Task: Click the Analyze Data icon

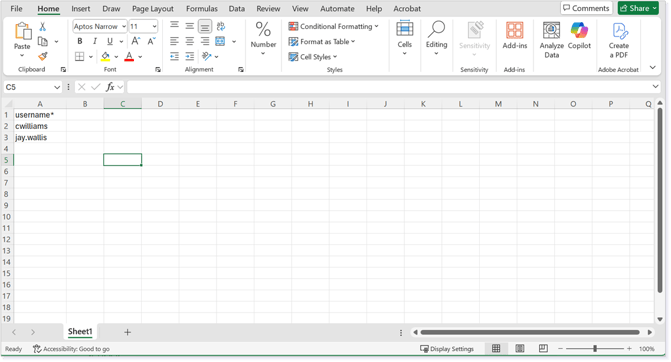Action: coord(552,40)
